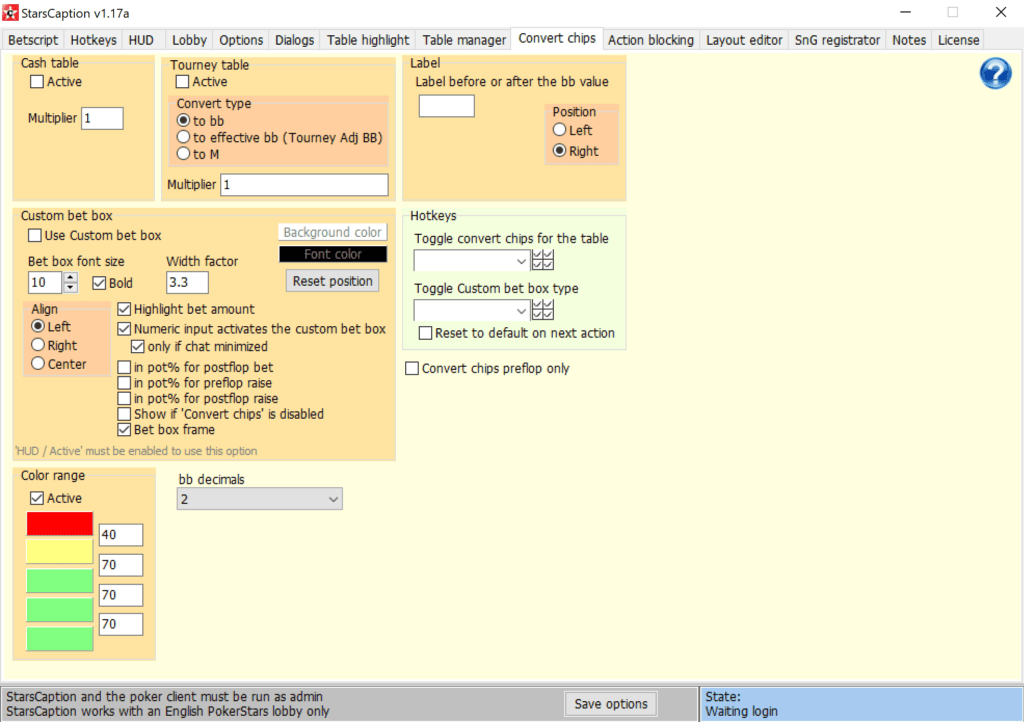Enable Tourney table Active checkbox
This screenshot has height=722, width=1024.
pyautogui.click(x=183, y=82)
